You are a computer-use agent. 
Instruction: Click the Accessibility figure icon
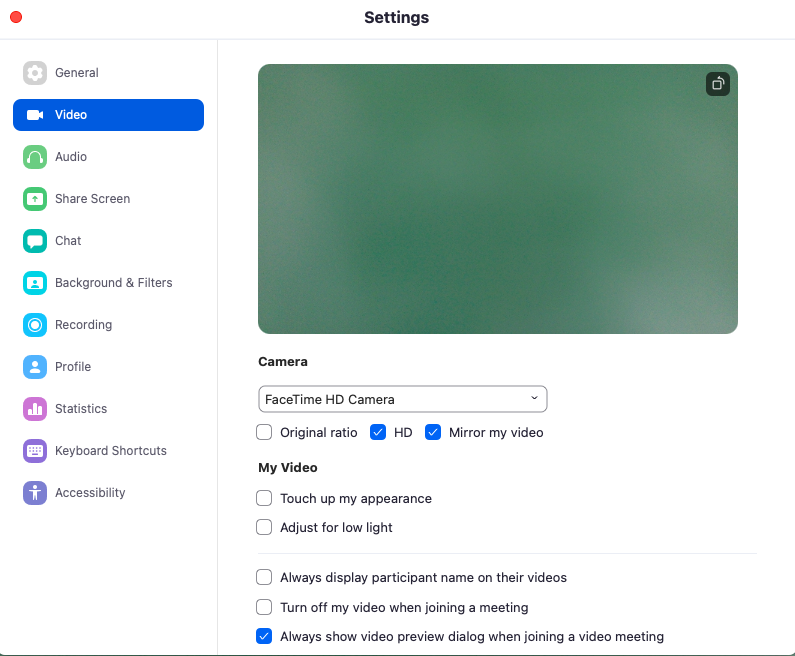[35, 493]
